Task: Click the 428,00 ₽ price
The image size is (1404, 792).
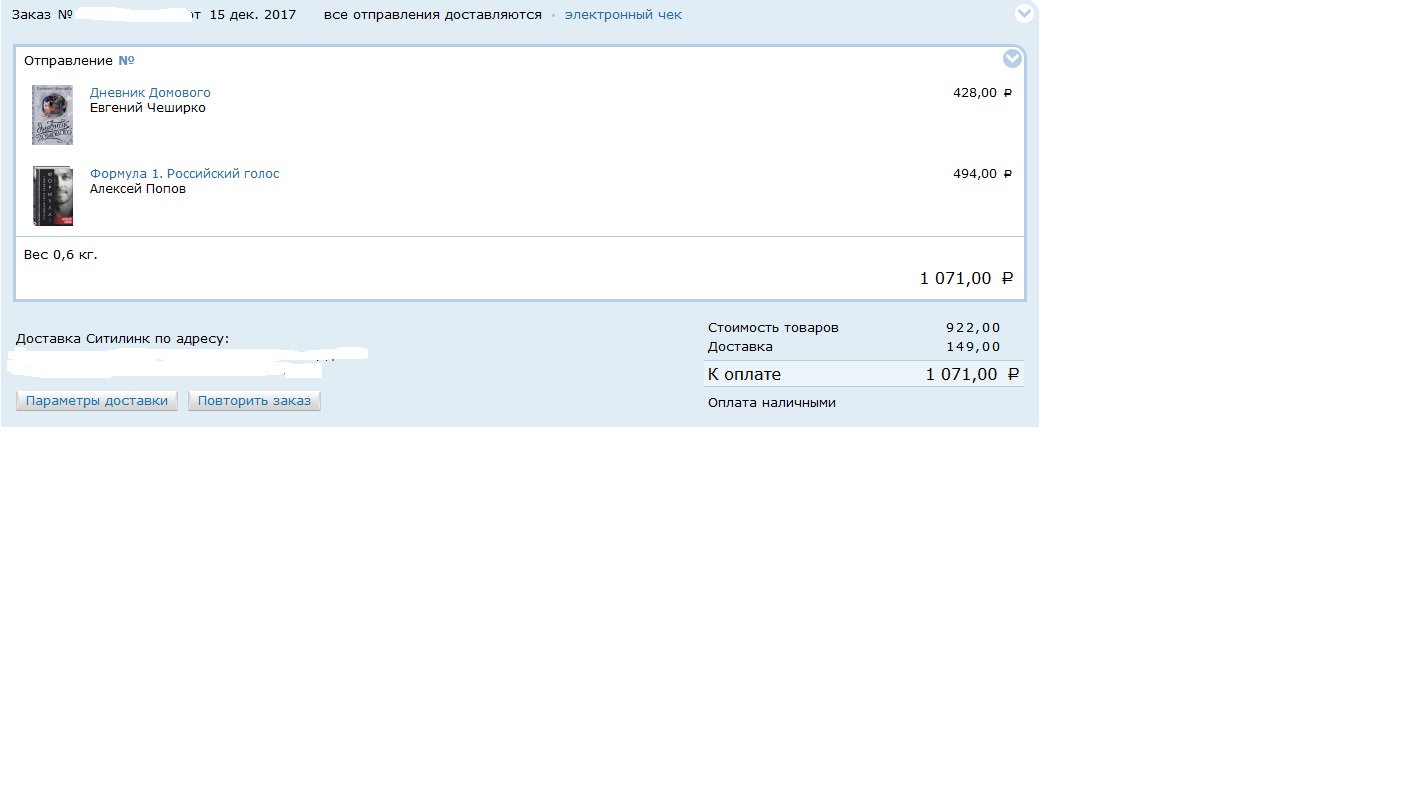Action: (x=982, y=93)
